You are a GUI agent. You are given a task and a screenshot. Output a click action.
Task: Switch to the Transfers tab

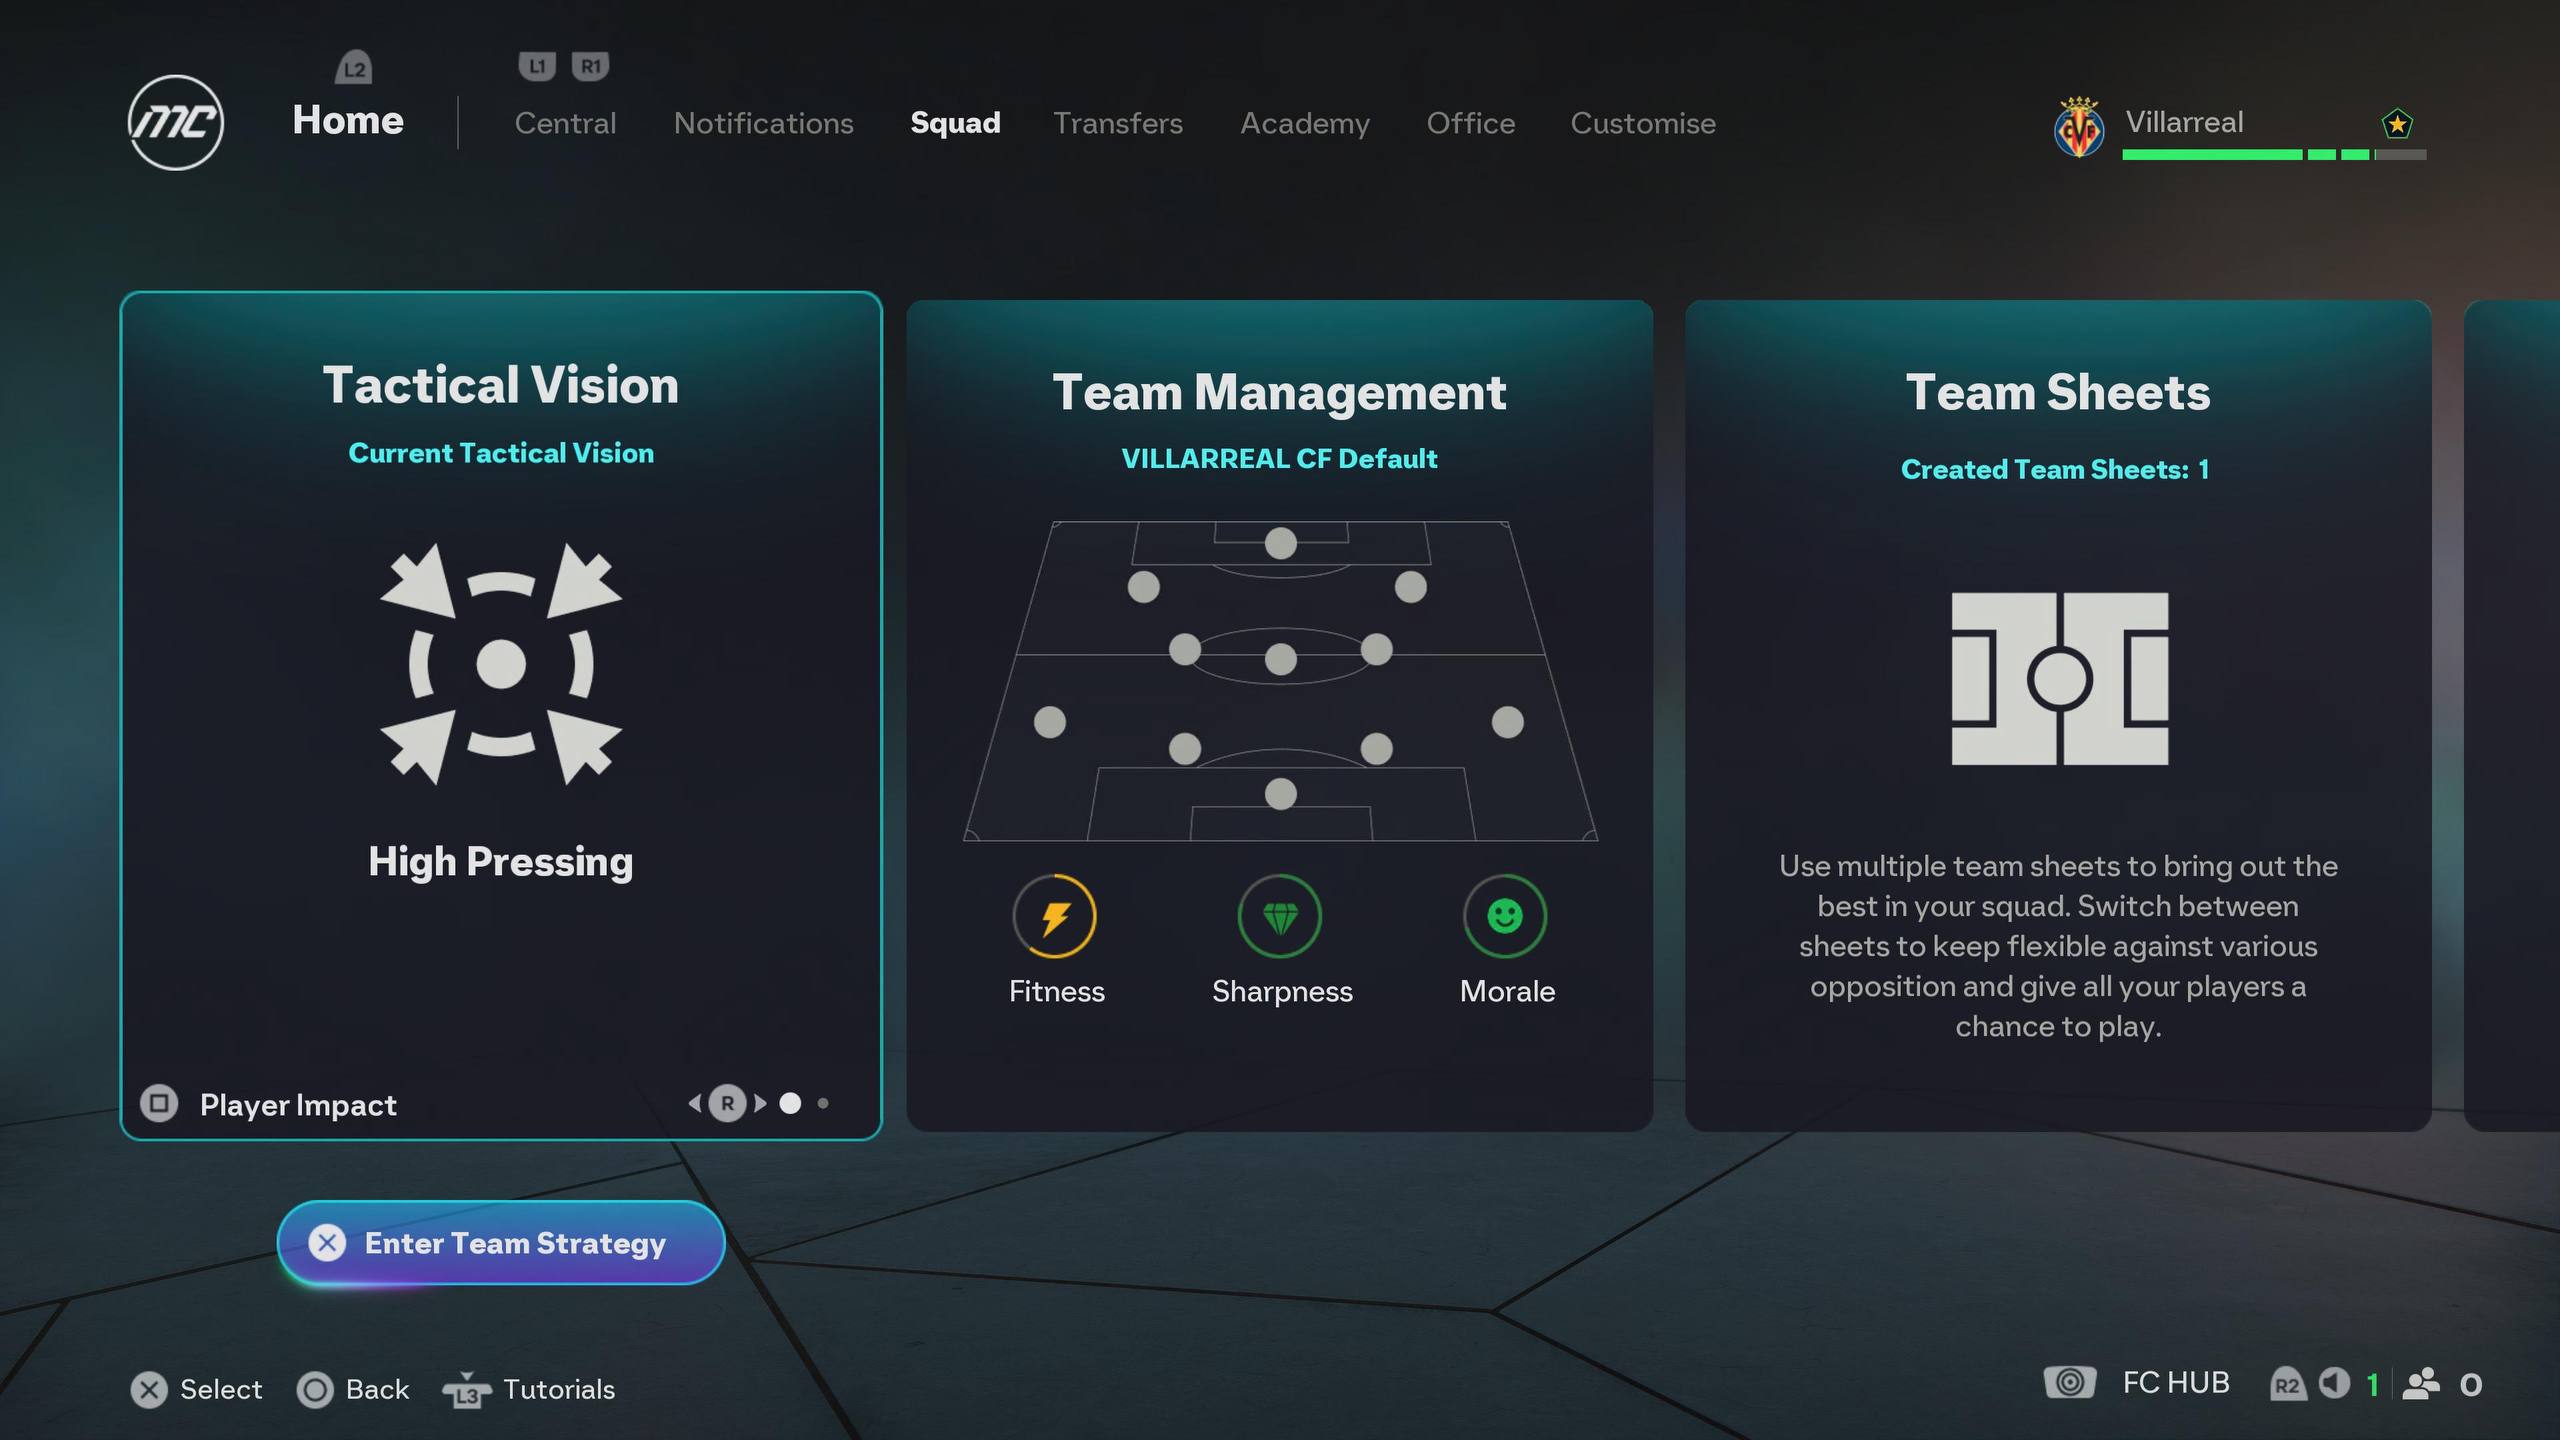click(x=1117, y=123)
